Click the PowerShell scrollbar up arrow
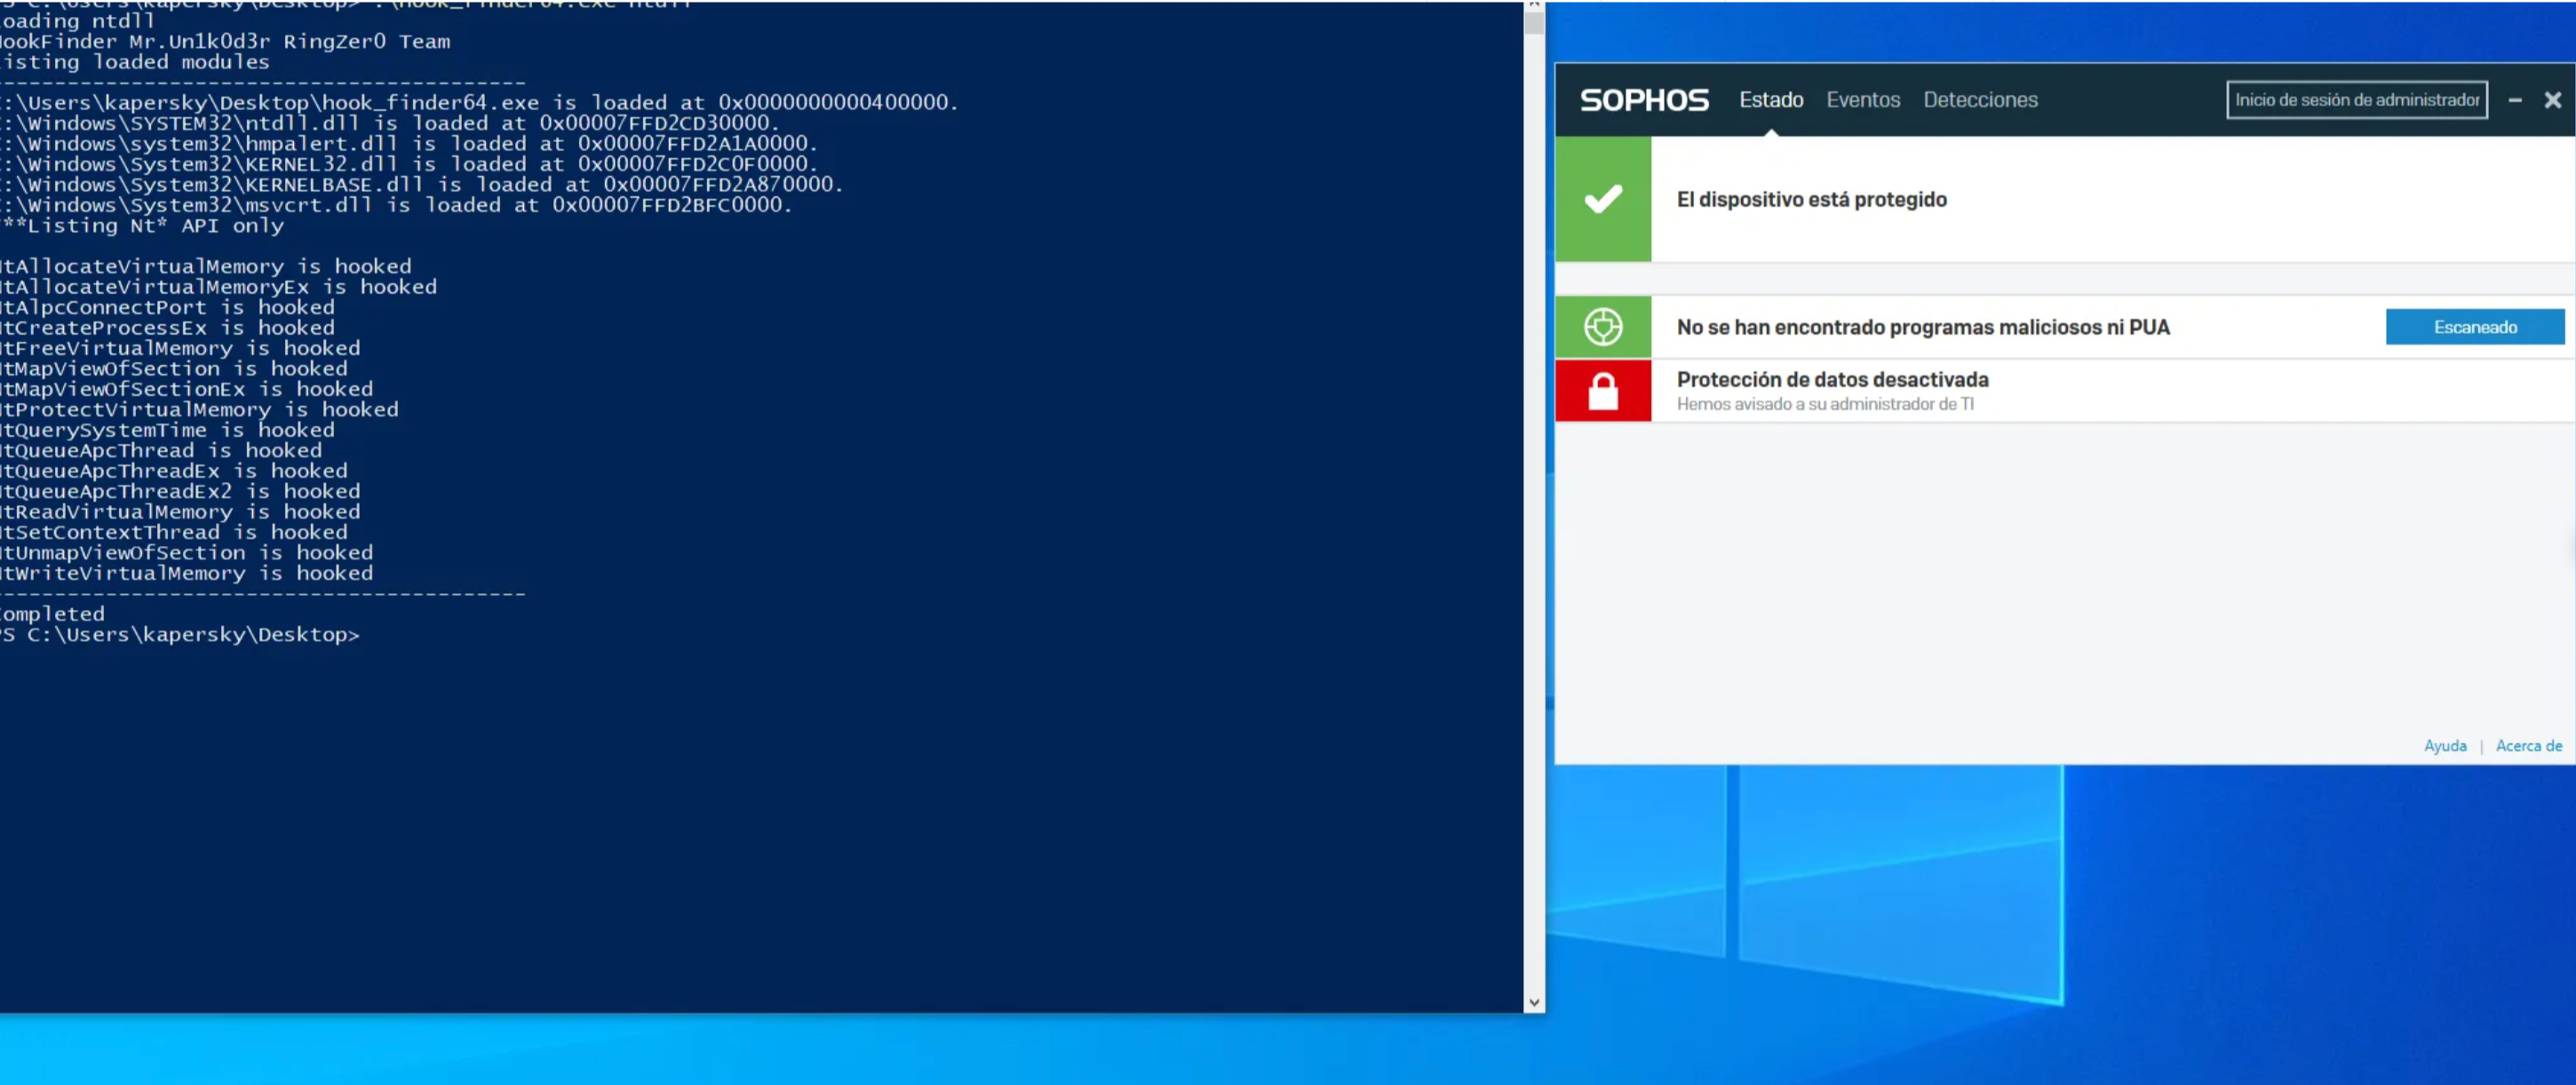Viewport: 2576px width, 1085px height. 1534,5
